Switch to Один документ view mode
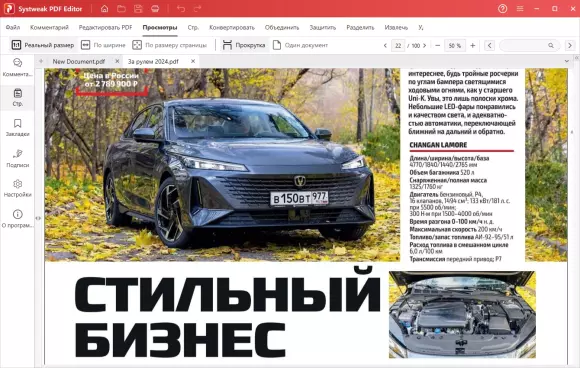The width and height of the screenshot is (580, 368). [x=300, y=45]
